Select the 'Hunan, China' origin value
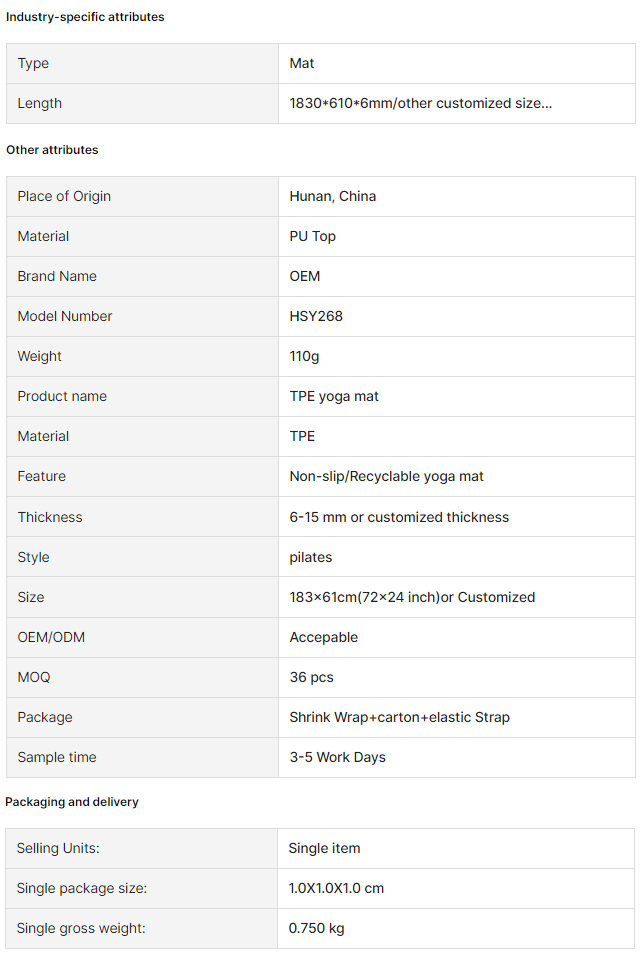Image resolution: width=641 pixels, height=960 pixels. pos(332,197)
